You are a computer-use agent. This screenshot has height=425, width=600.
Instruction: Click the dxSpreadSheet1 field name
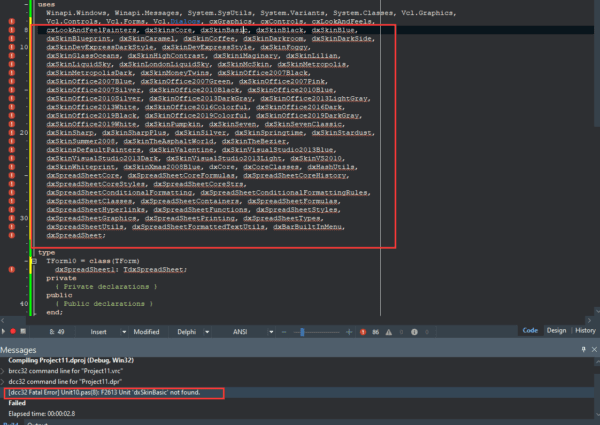tap(85, 270)
